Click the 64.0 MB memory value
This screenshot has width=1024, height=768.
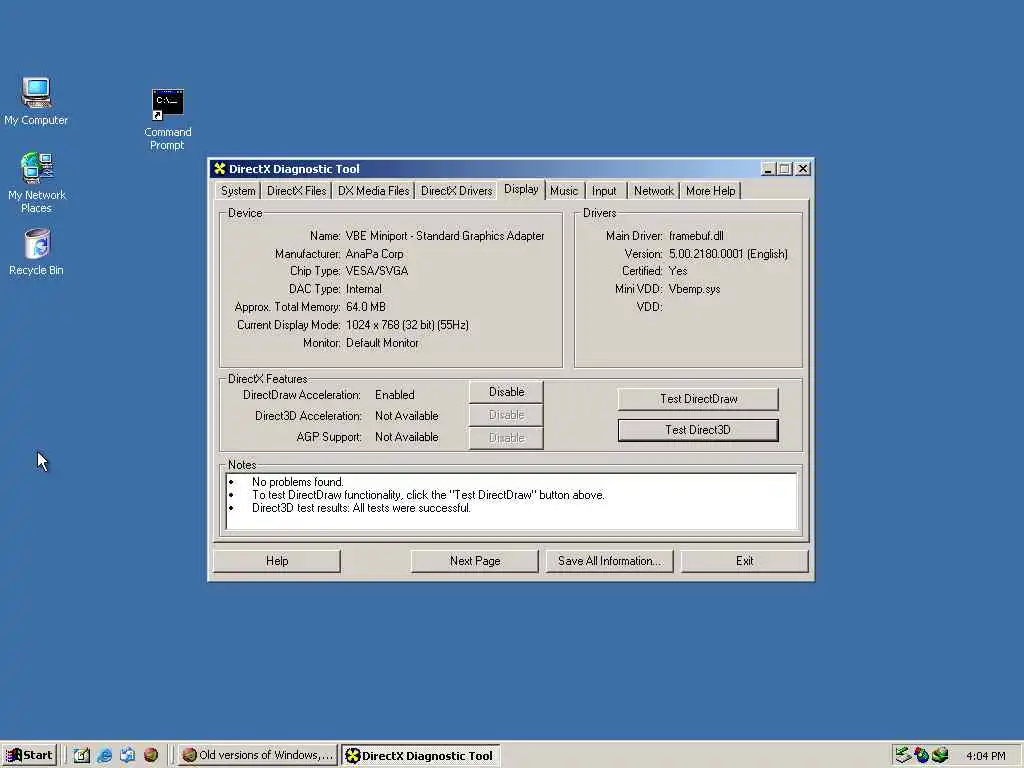point(366,307)
